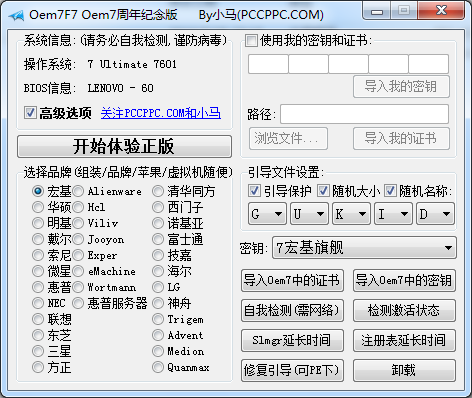Click 导入Oem7中的密钥 button
The width and height of the screenshot is (472, 398).
tap(404, 280)
